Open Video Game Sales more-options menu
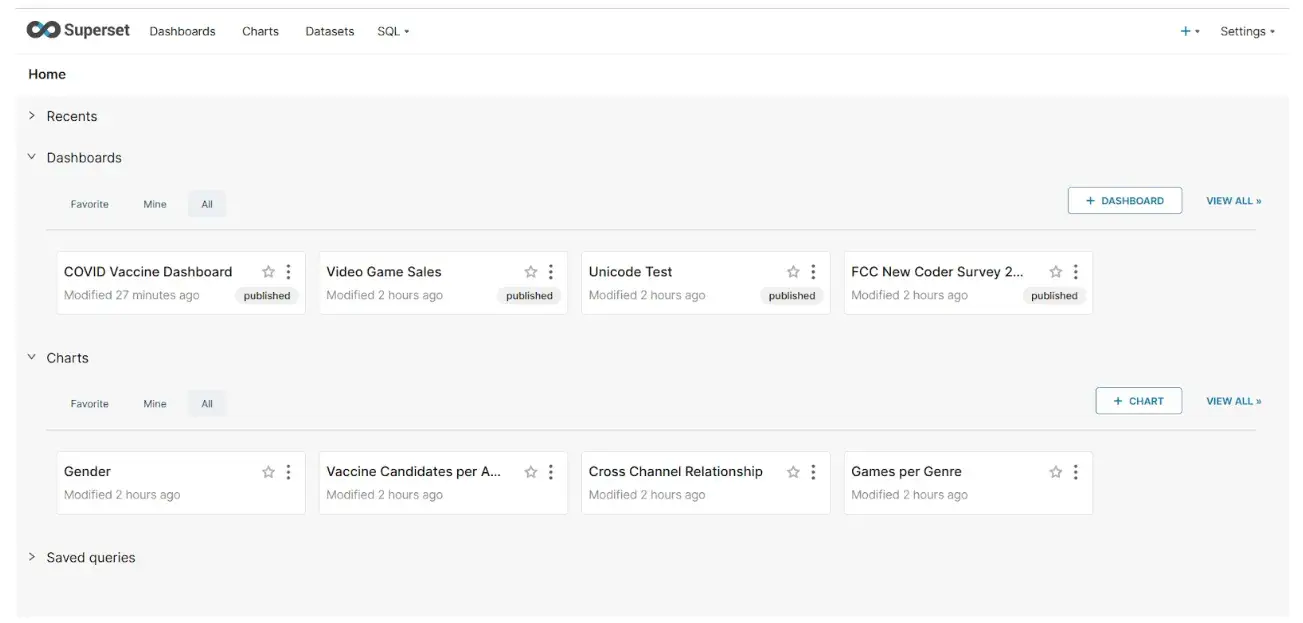The width and height of the screenshot is (1303, 623). [x=551, y=272]
